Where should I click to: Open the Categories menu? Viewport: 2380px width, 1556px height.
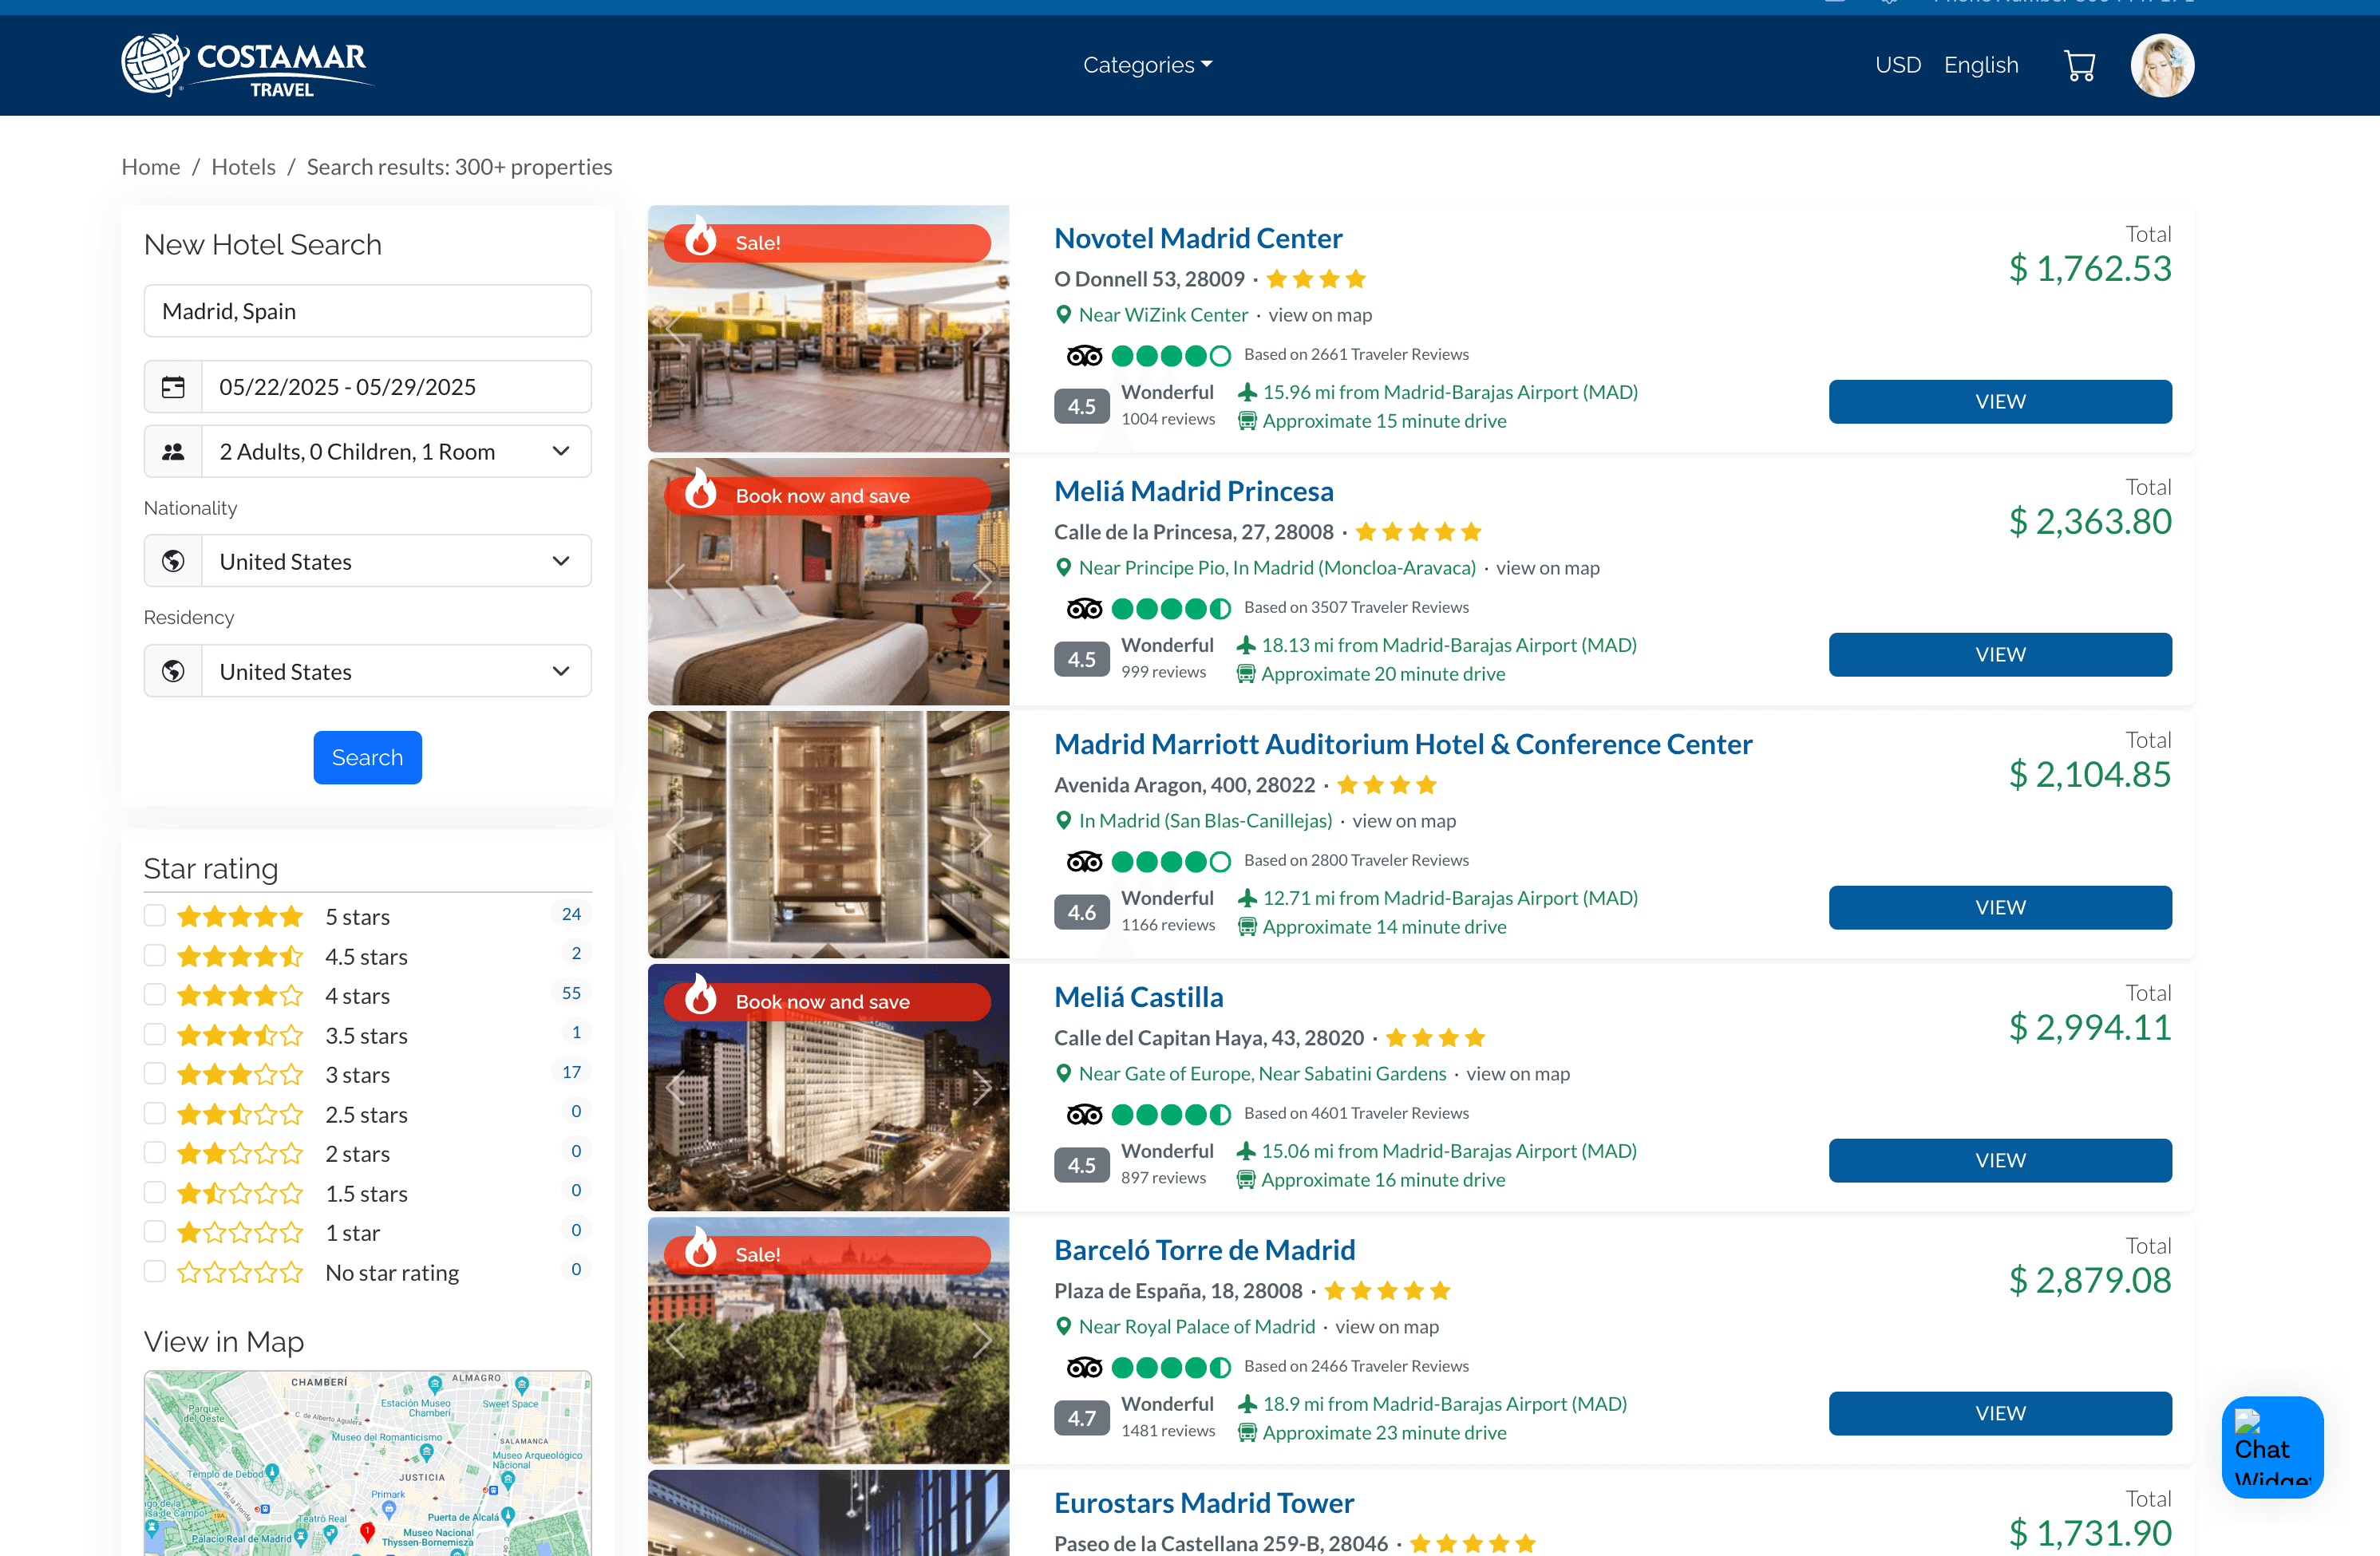click(x=1147, y=66)
